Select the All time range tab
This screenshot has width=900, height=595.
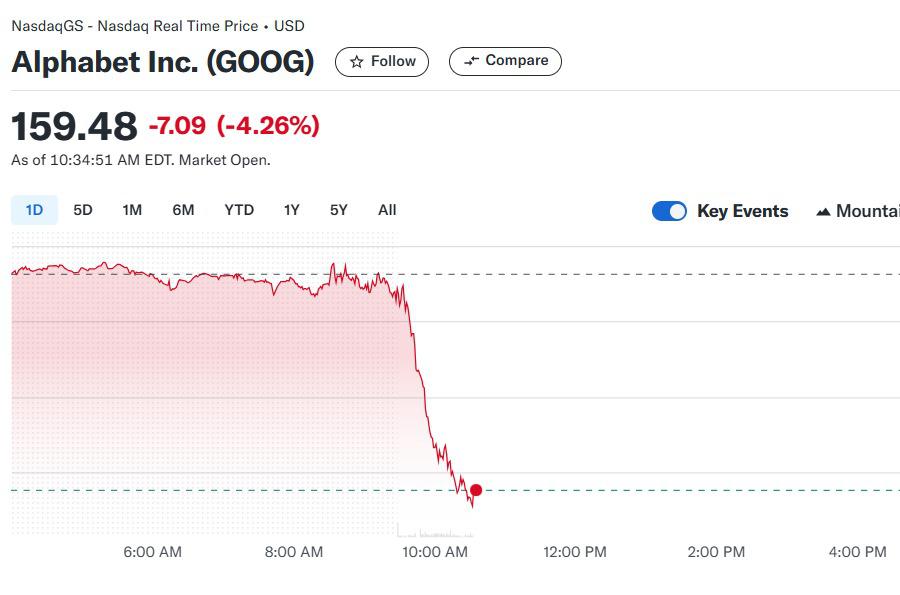387,210
